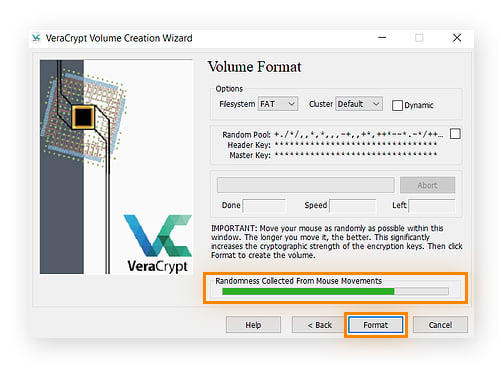Click the Randomness Collected From Mouse Movements label
This screenshot has height=368, width=501.
pyautogui.click(x=299, y=281)
